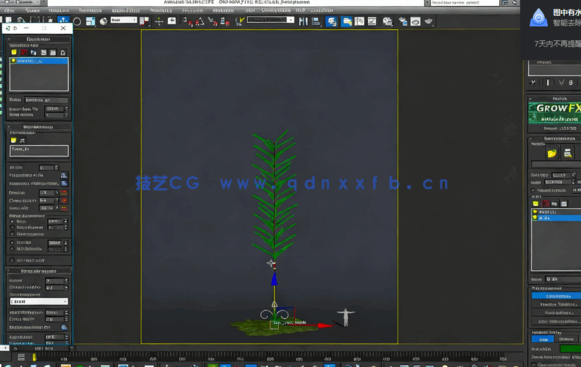The height and width of the screenshot is (367, 581).
Task: Click the pin stack icon under modifier stack
Action: click(x=533, y=83)
